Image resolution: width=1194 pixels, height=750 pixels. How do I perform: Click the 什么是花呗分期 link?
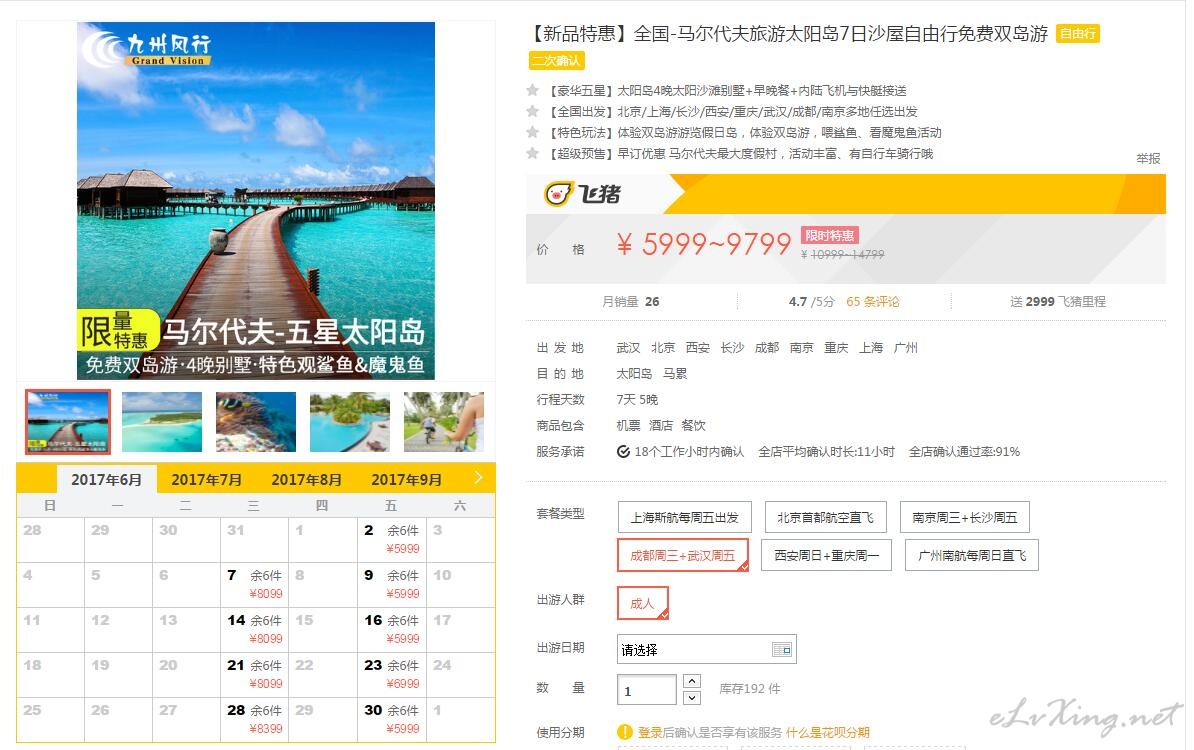(x=828, y=732)
